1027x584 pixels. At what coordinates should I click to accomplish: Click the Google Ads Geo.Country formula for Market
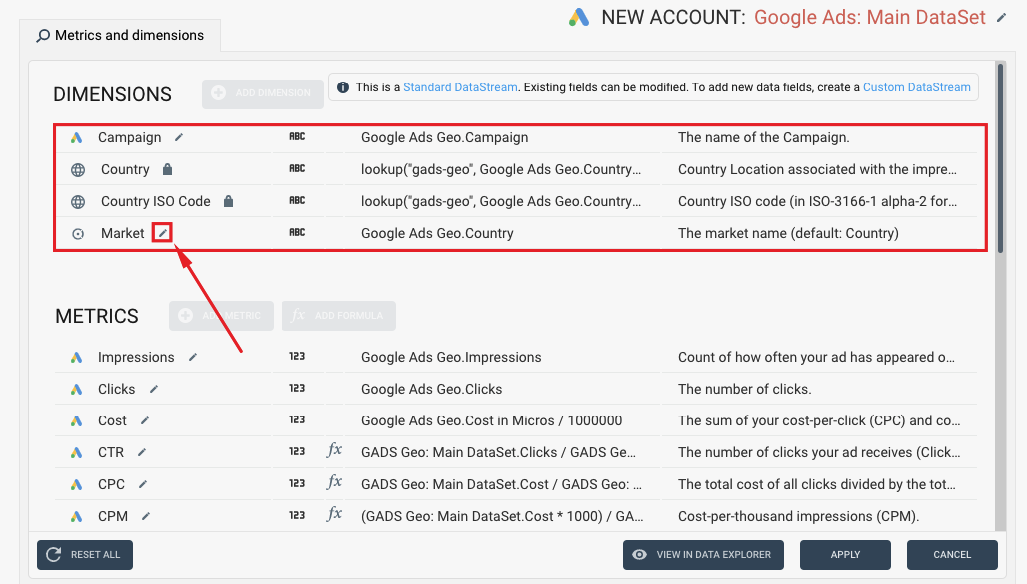point(437,234)
